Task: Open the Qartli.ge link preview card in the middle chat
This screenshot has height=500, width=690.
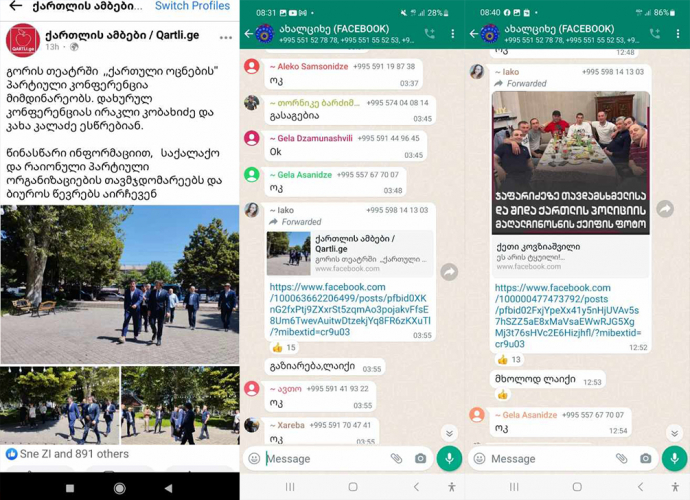Action: (x=350, y=254)
